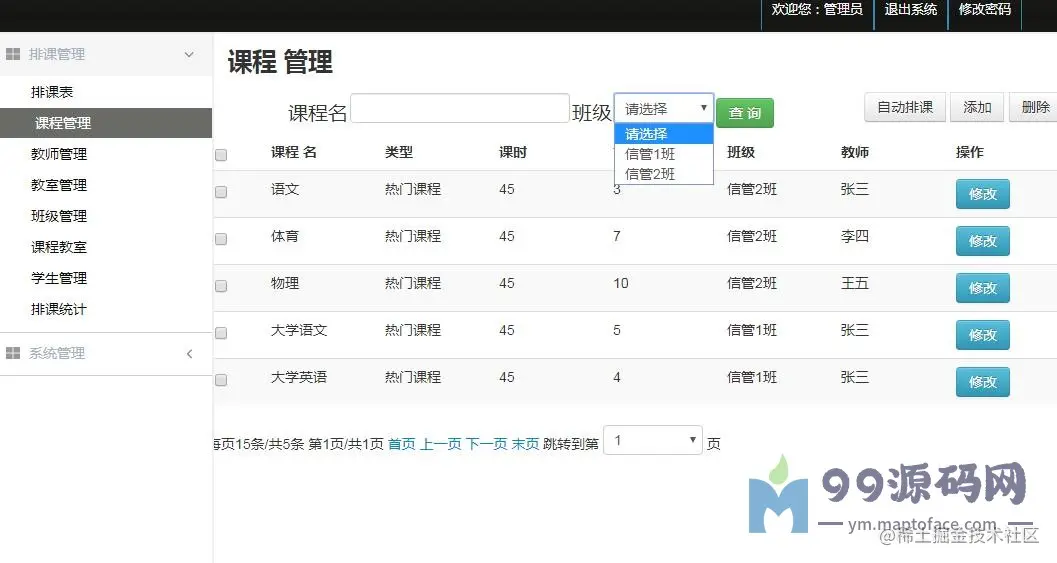Open 教室管理 sidebar entry
This screenshot has width=1057, height=563.
click(x=59, y=185)
